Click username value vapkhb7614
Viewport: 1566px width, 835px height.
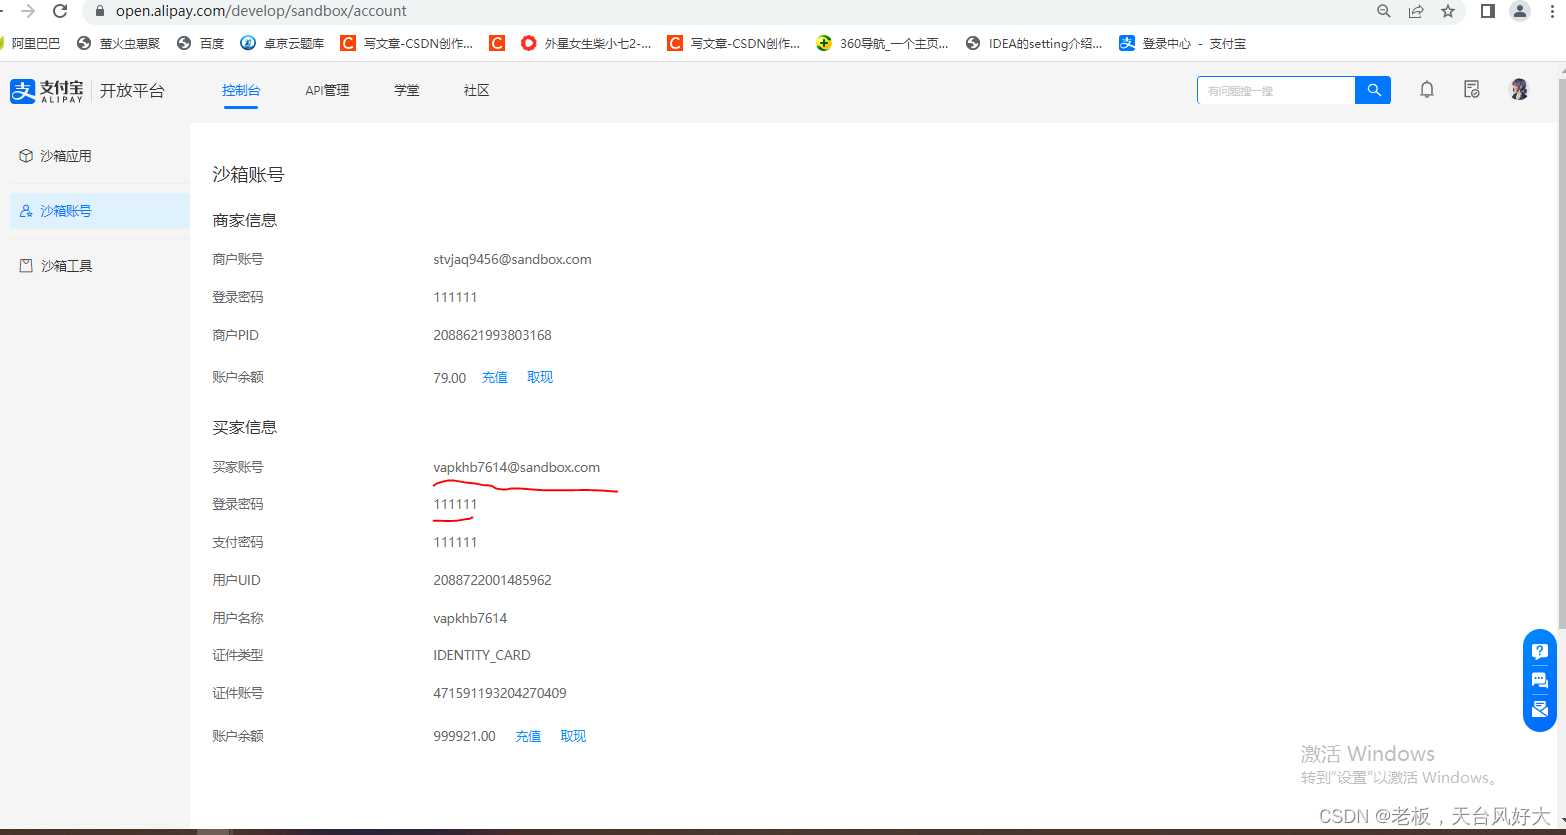[x=470, y=618]
